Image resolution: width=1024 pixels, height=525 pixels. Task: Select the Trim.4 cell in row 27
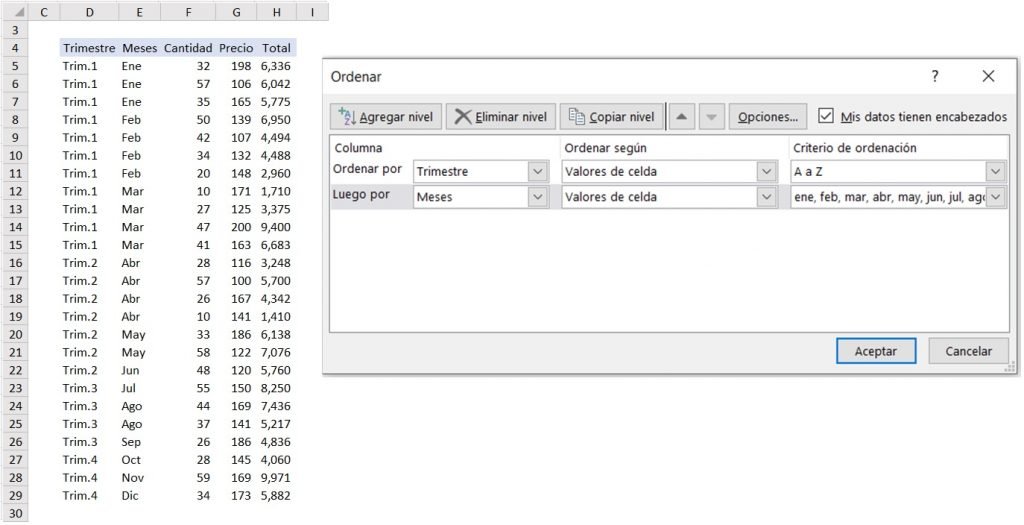pos(89,460)
